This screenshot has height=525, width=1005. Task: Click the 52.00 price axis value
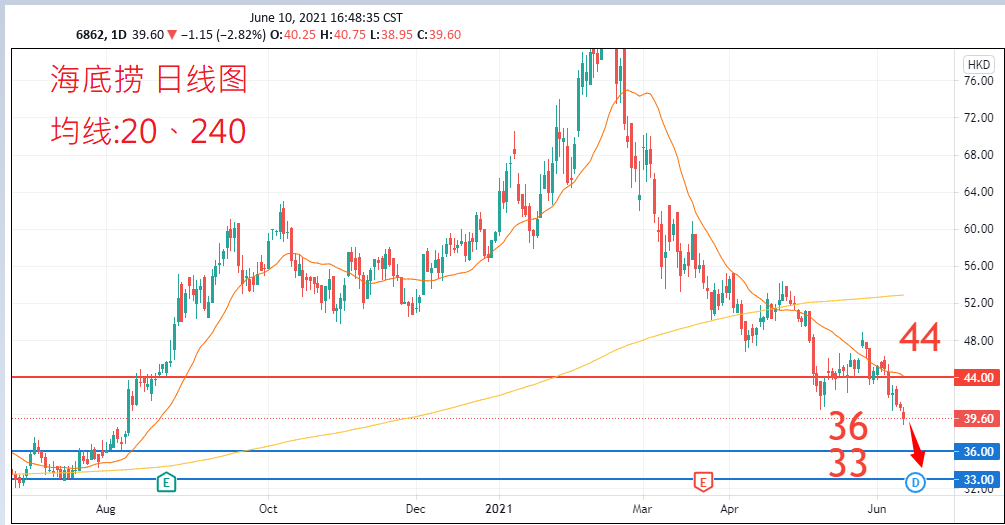pos(979,303)
